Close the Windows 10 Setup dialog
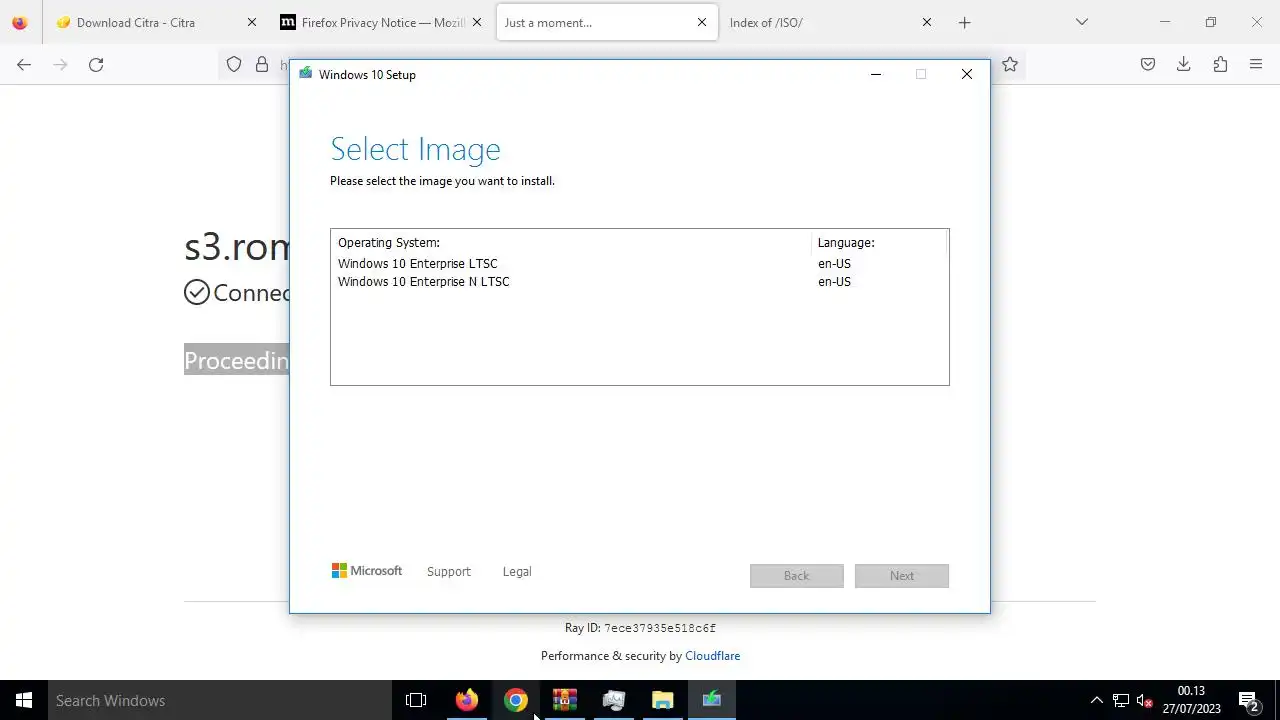This screenshot has height=720, width=1280. coord(967,74)
